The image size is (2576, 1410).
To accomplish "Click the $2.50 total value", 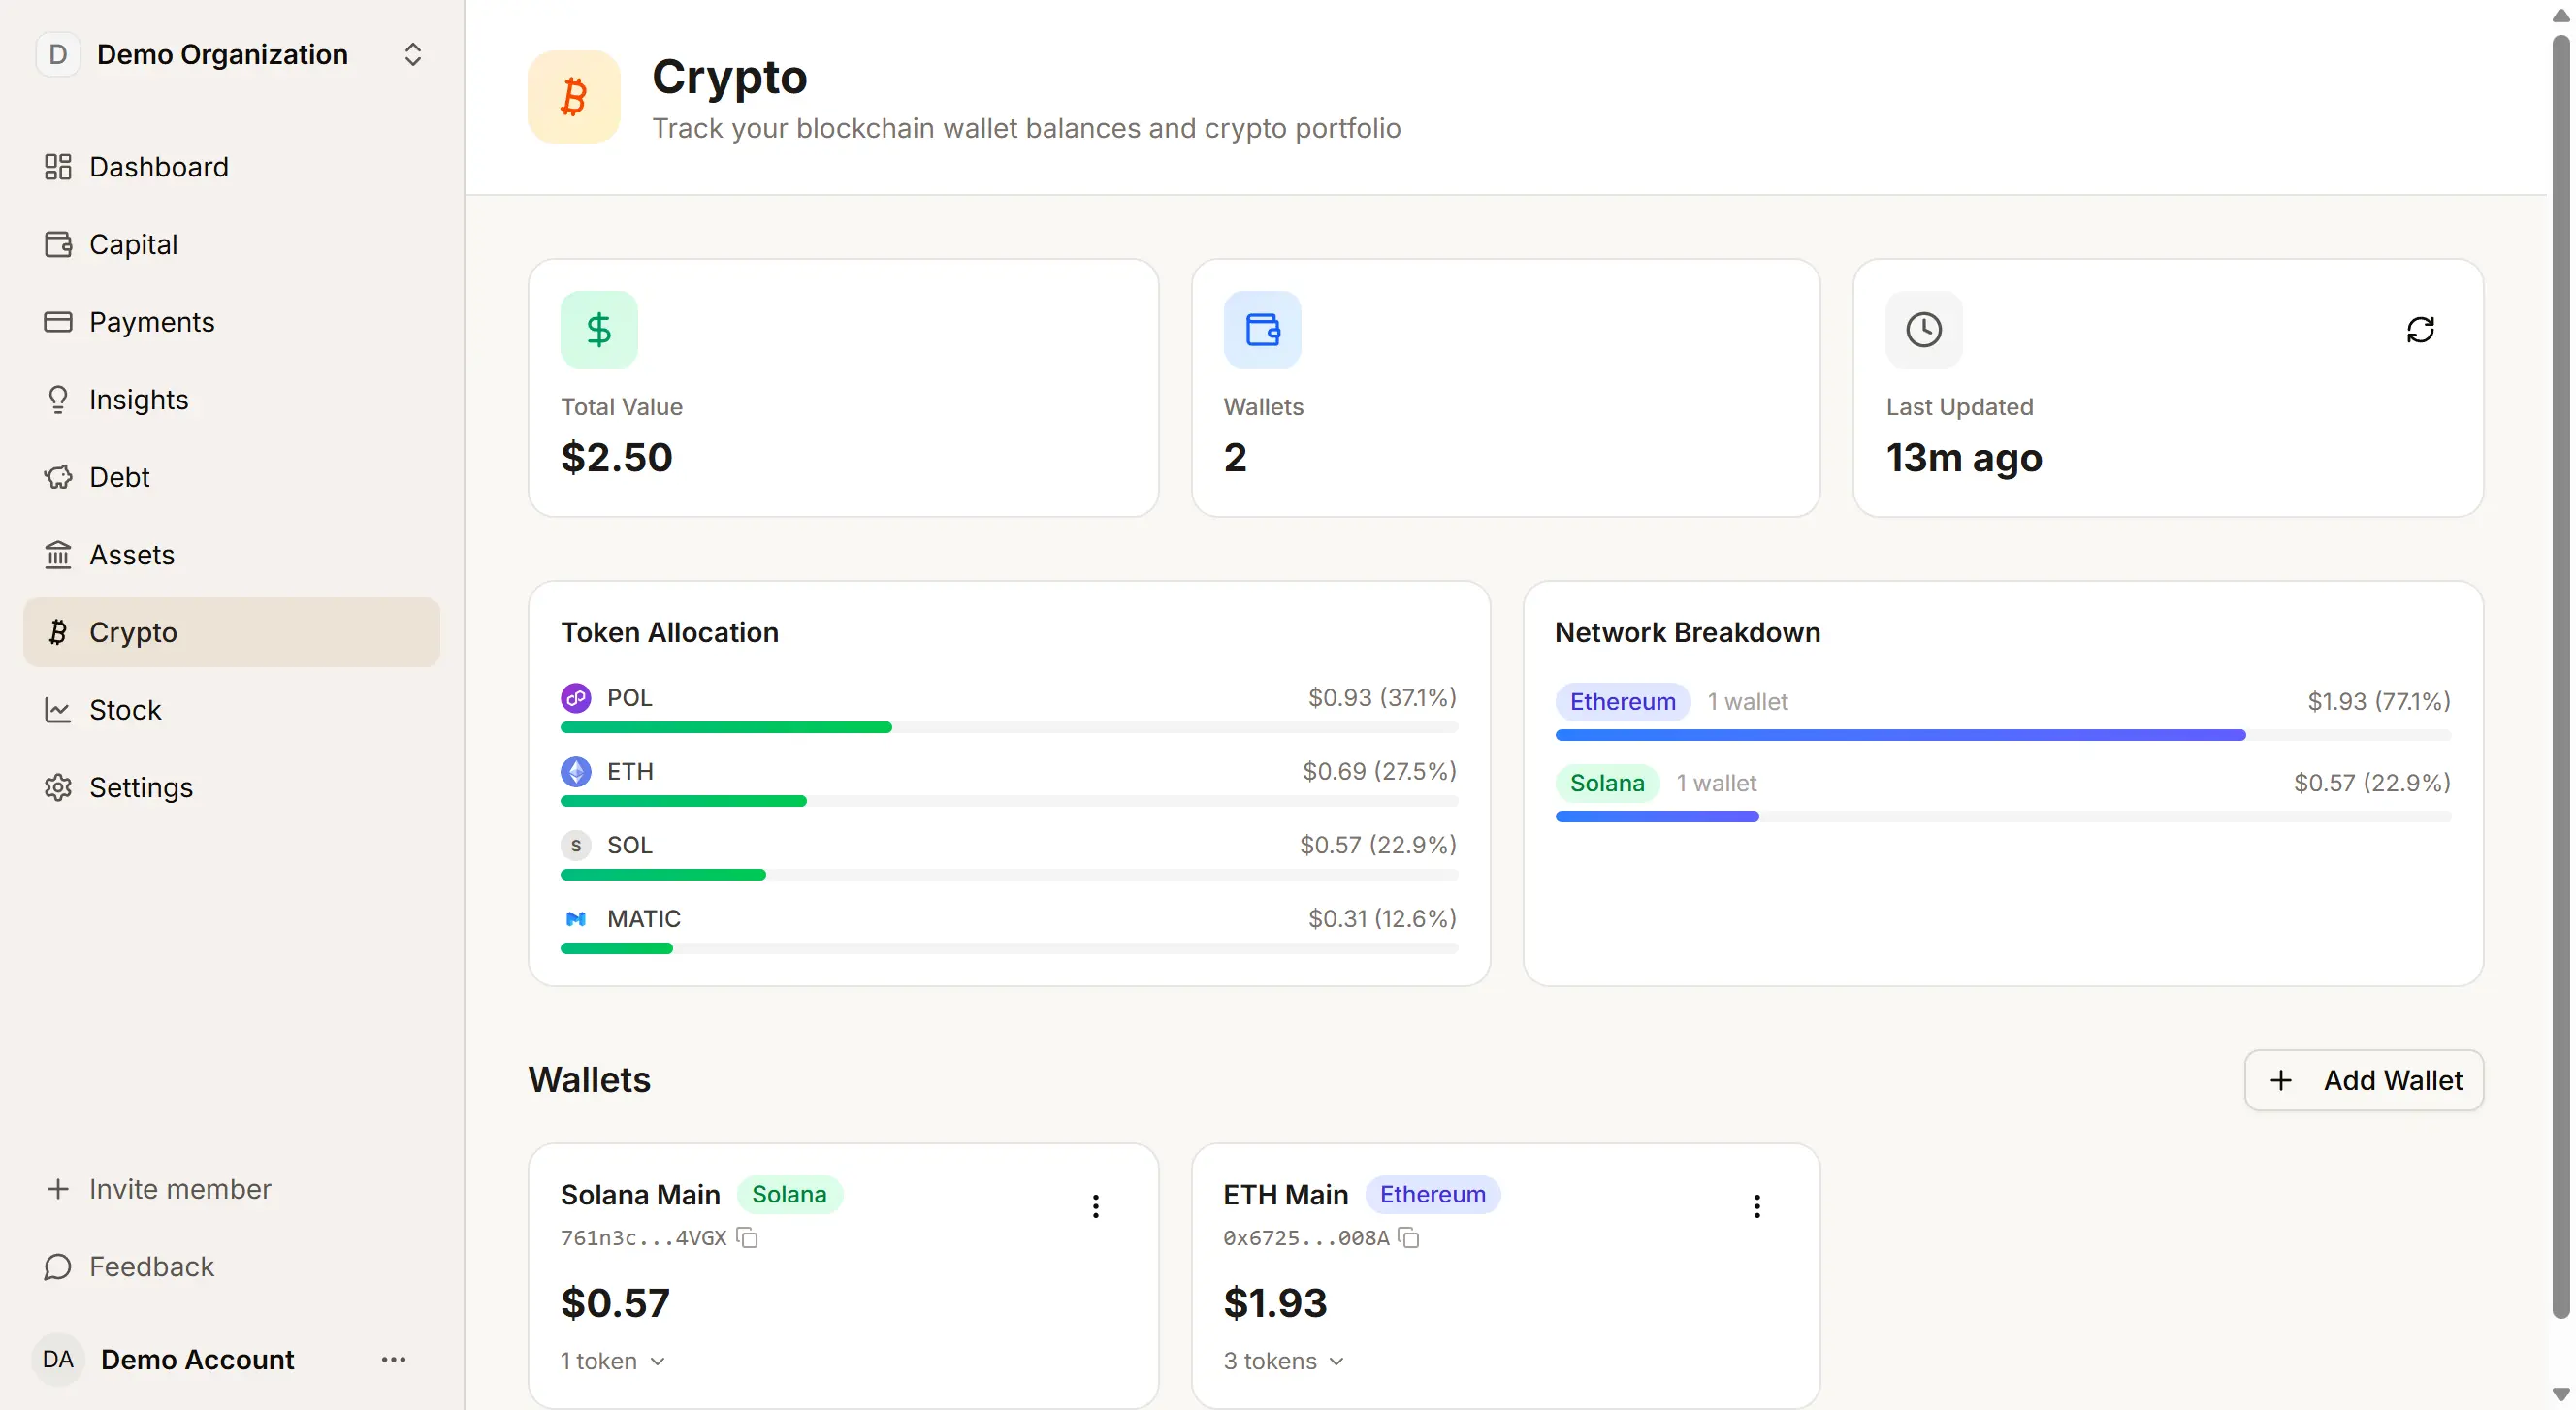I will point(617,458).
